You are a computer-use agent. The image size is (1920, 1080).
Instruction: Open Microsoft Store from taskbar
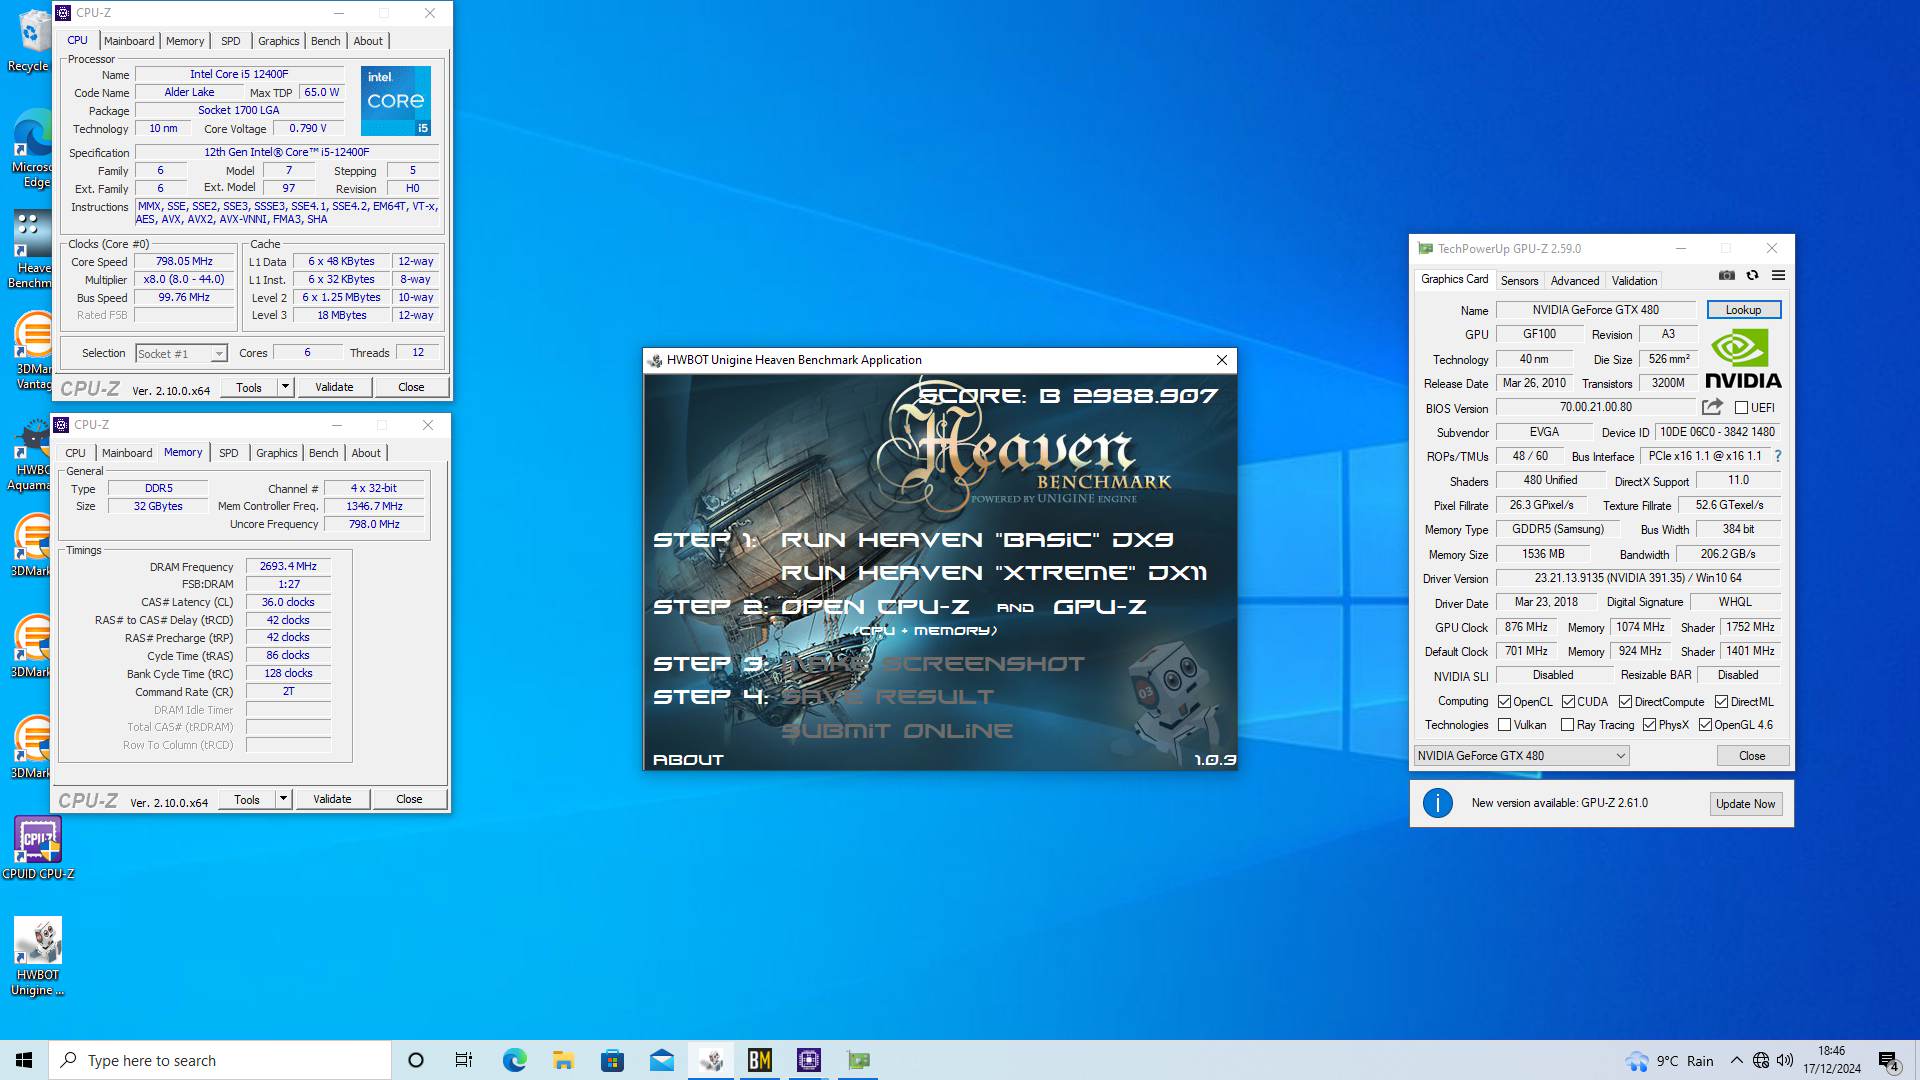(612, 1060)
